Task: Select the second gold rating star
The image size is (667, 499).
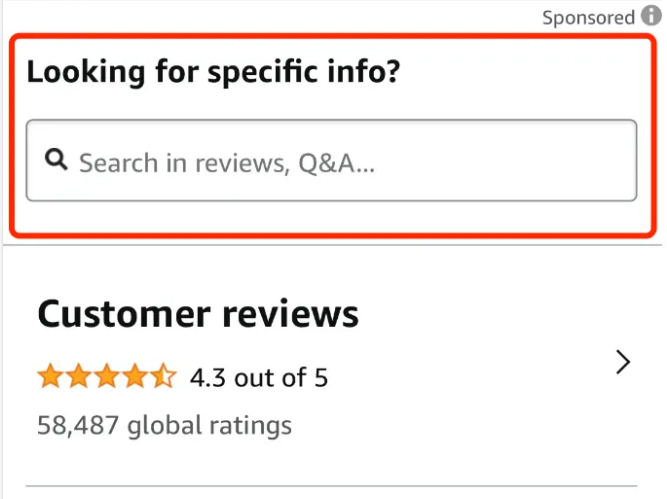Action: (x=79, y=376)
